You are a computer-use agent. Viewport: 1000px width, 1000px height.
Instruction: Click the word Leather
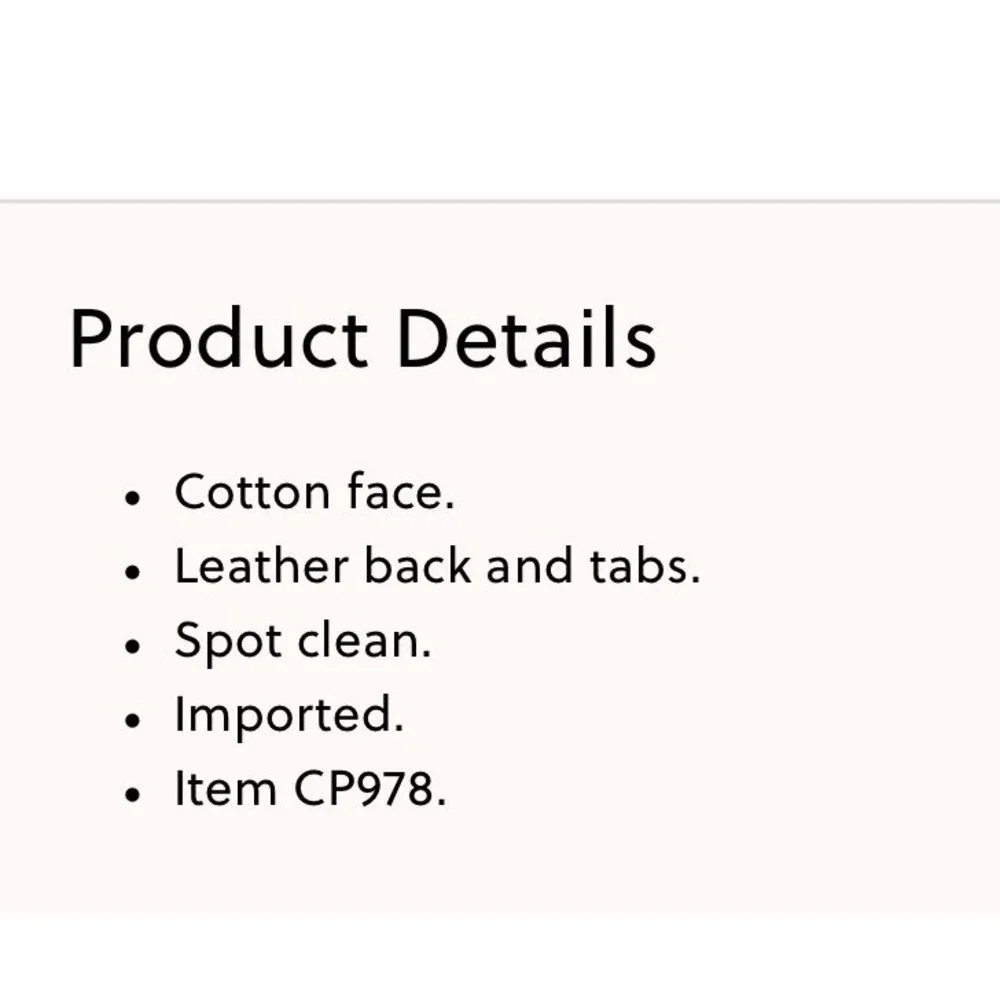261,566
